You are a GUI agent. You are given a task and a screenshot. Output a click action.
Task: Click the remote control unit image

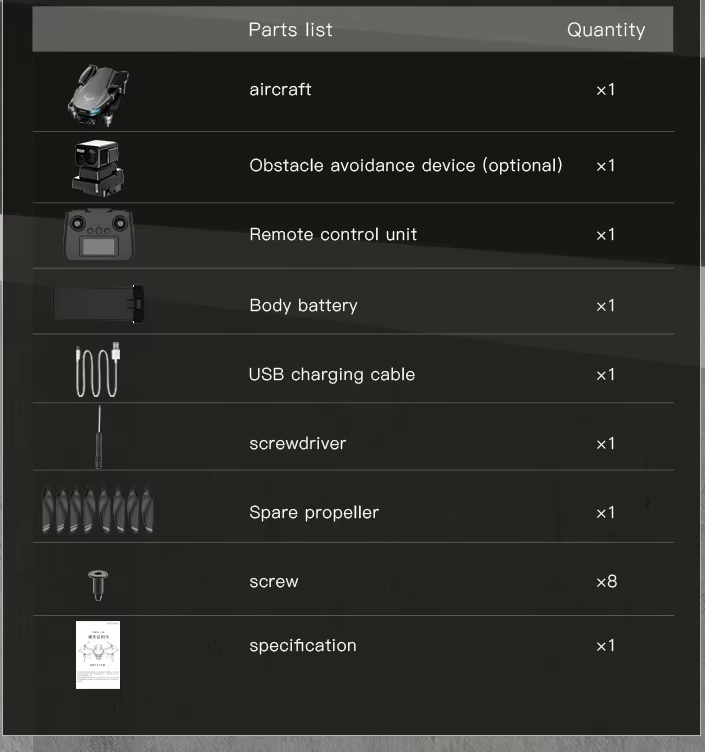tap(98, 235)
